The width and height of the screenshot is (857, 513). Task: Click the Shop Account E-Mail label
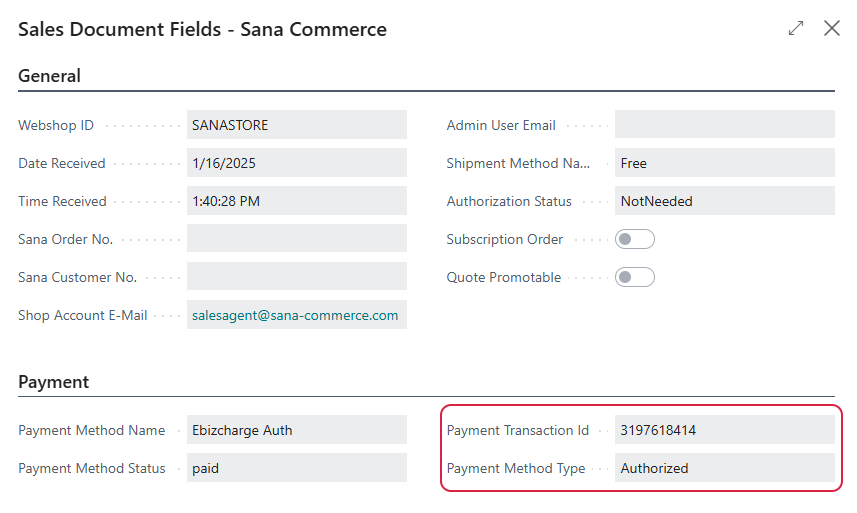(x=83, y=315)
